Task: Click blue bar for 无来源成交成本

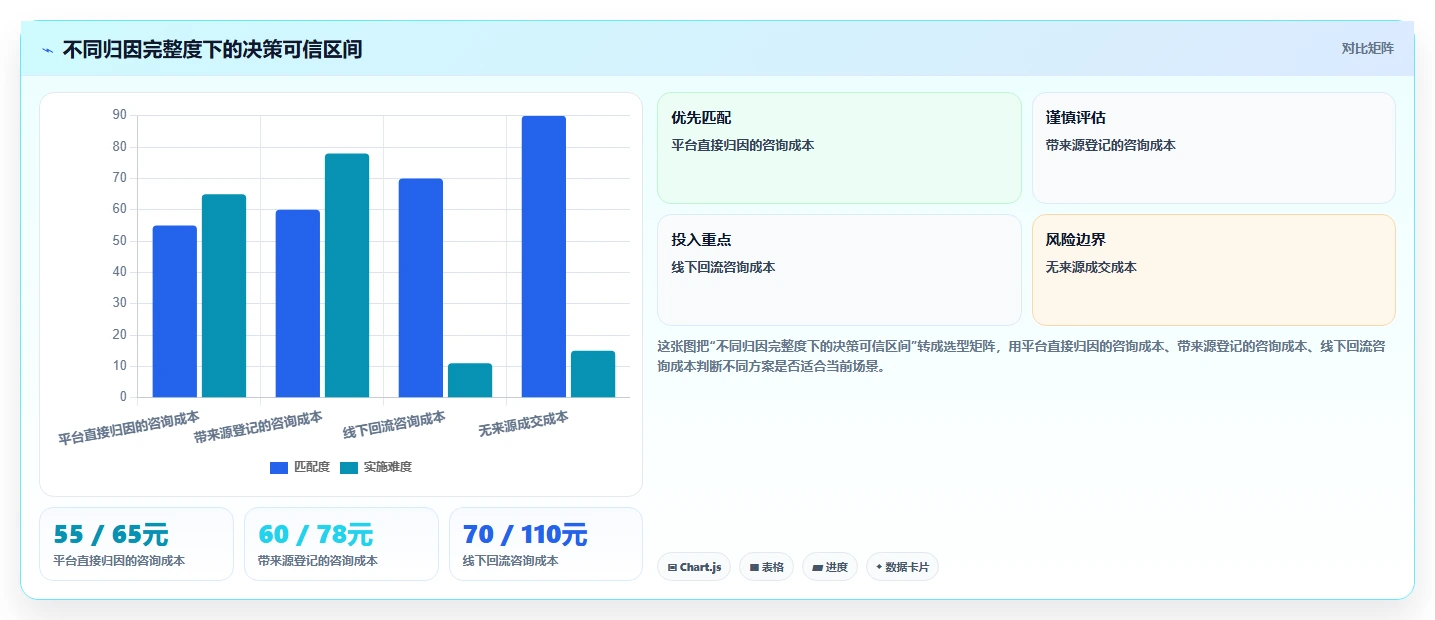Action: click(x=544, y=256)
